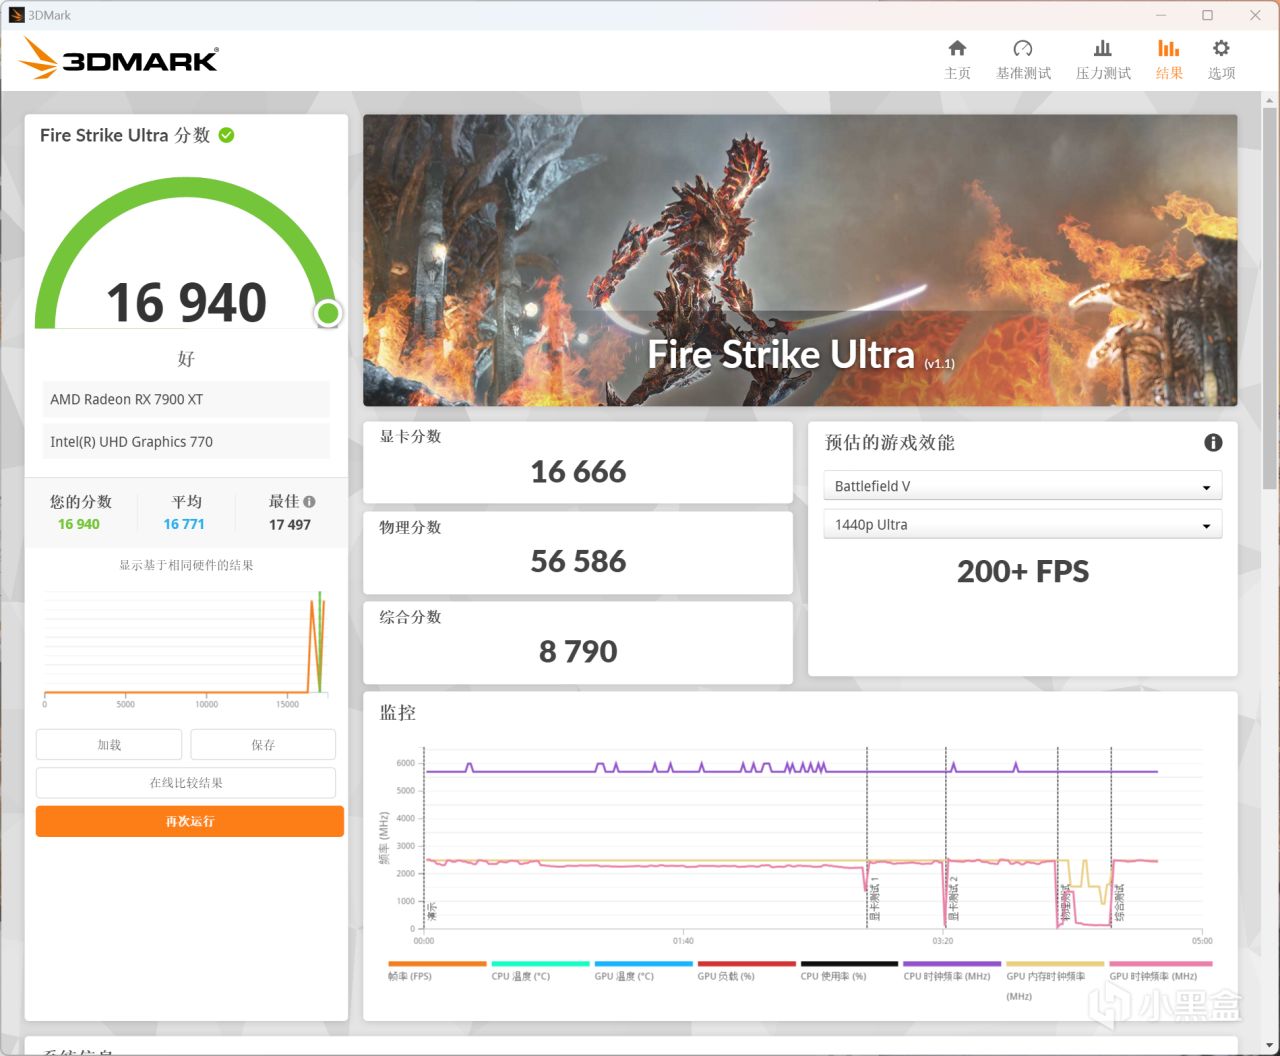Click the 平均 score 16 771
Screen dimensions: 1280x1056
(184, 524)
